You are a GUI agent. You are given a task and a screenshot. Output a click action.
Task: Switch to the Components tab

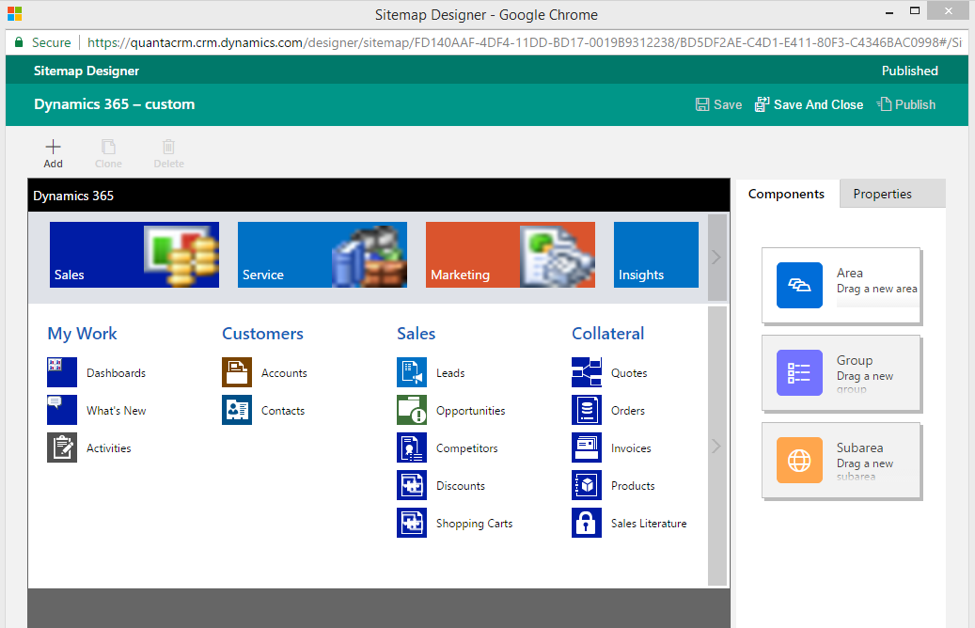[x=787, y=194]
